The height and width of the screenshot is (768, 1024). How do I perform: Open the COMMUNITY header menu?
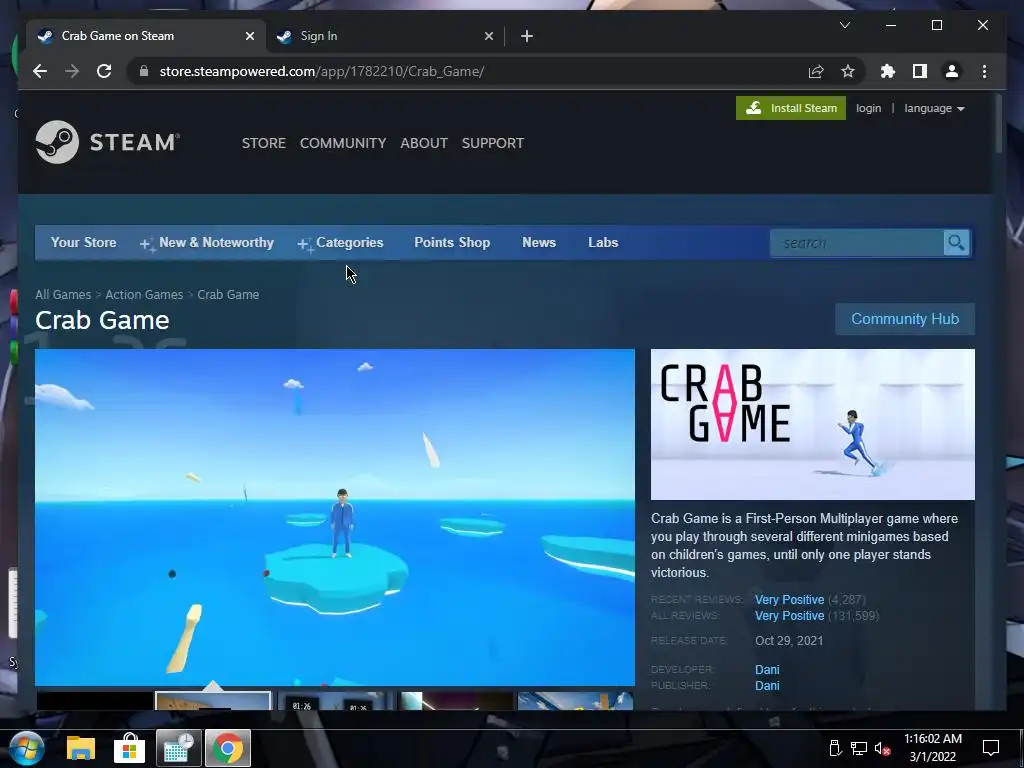pos(343,143)
